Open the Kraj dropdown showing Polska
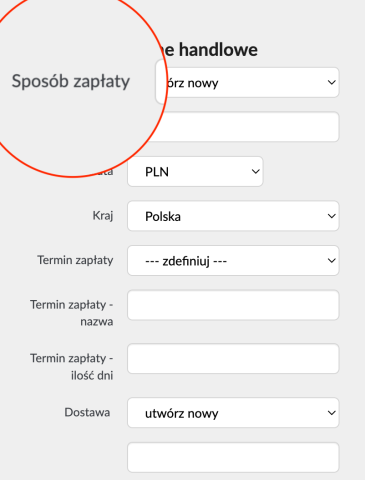Image resolution: width=365 pixels, height=480 pixels. click(x=233, y=216)
